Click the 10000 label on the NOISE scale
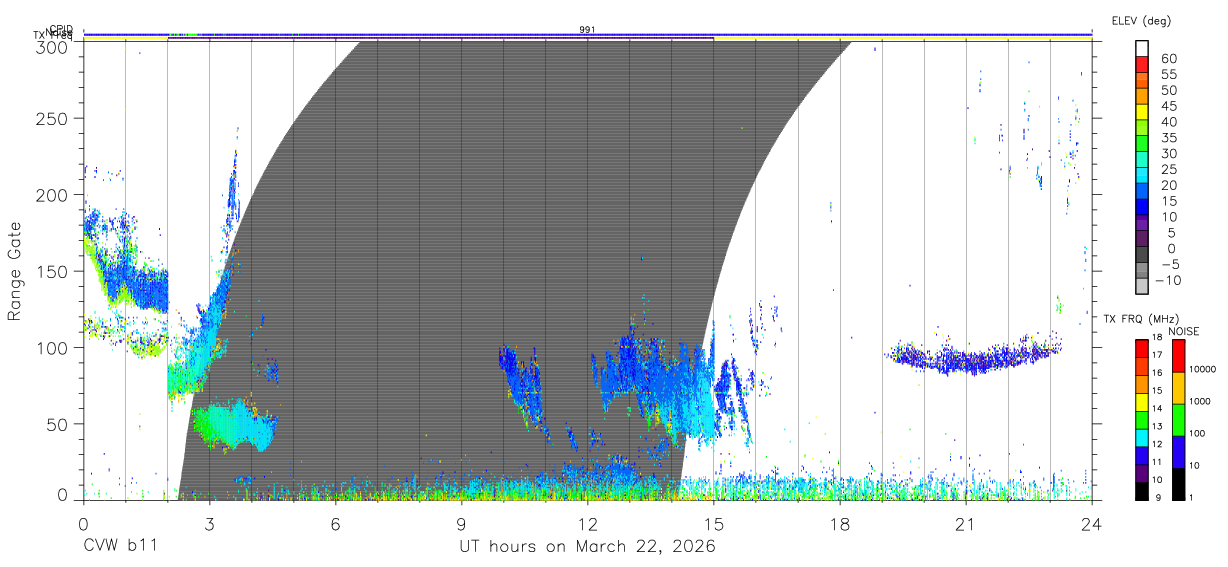 pos(1203,369)
